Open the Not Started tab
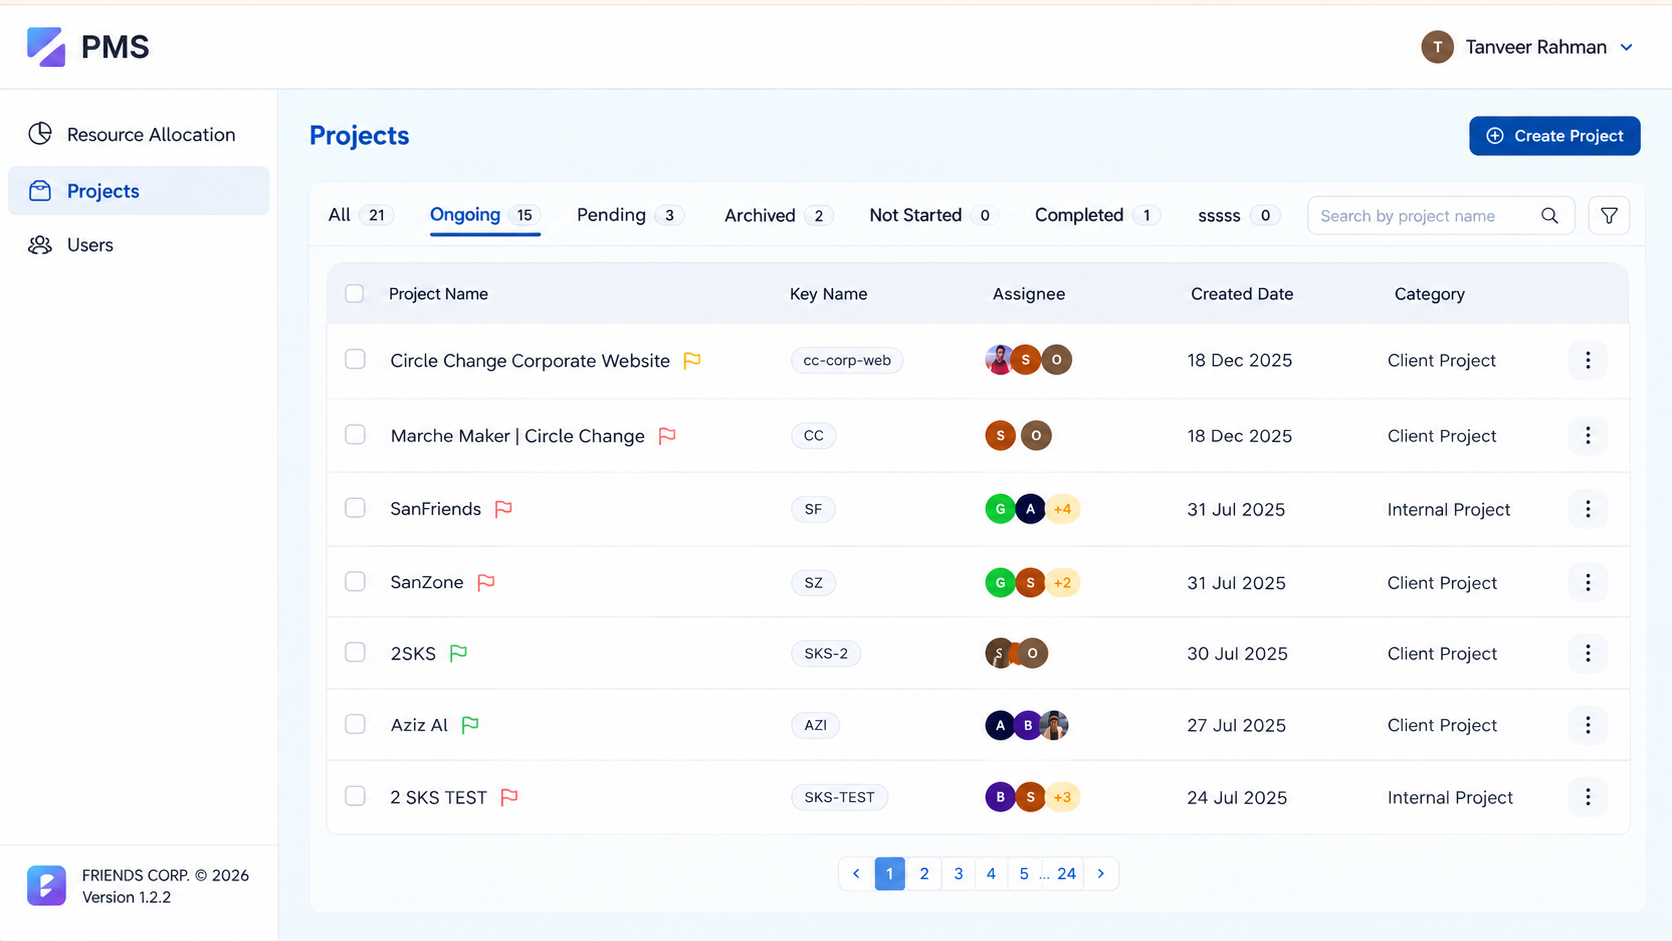Screen dimensions: 1672x941 933,215
